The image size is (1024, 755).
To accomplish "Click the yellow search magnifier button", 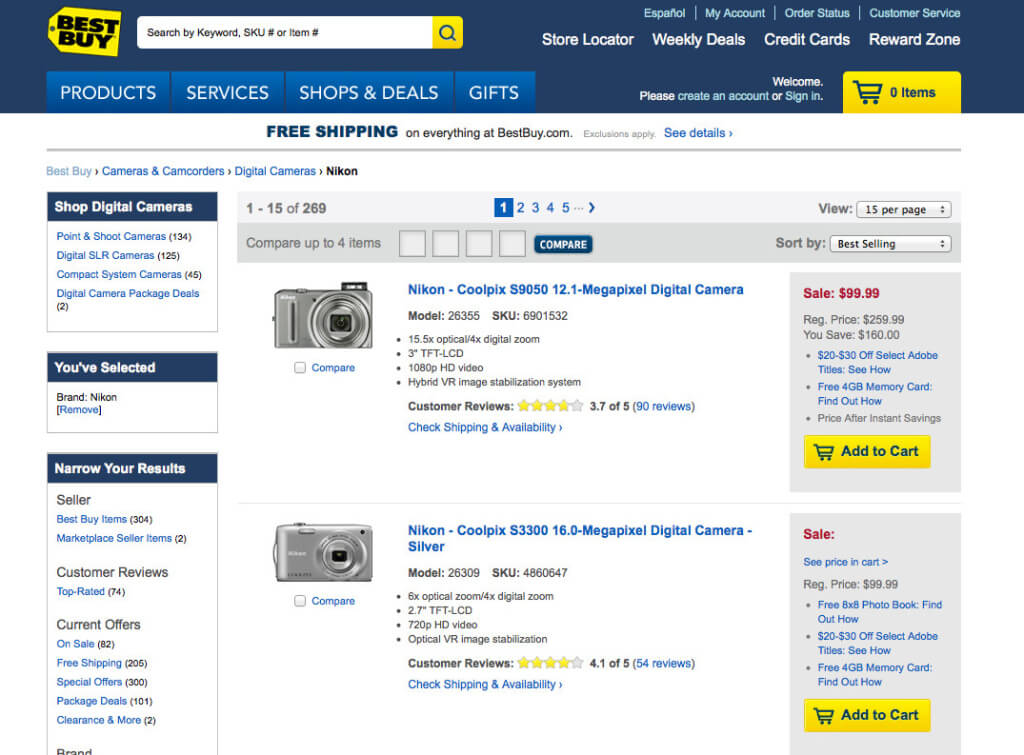I will pos(447,33).
